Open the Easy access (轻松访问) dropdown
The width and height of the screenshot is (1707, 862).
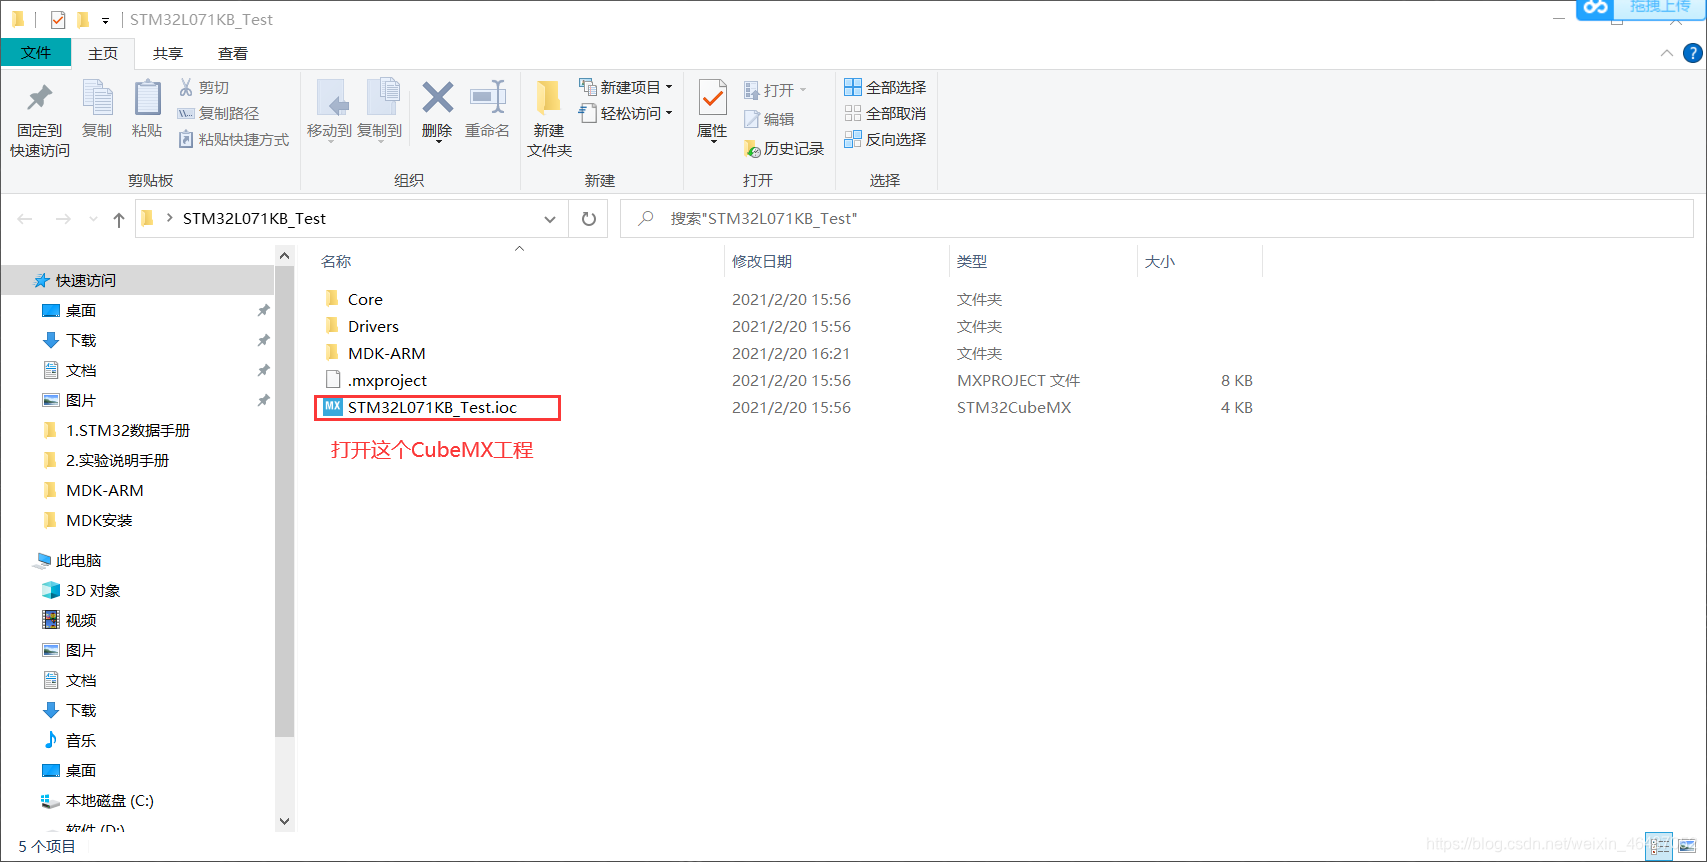(x=626, y=114)
